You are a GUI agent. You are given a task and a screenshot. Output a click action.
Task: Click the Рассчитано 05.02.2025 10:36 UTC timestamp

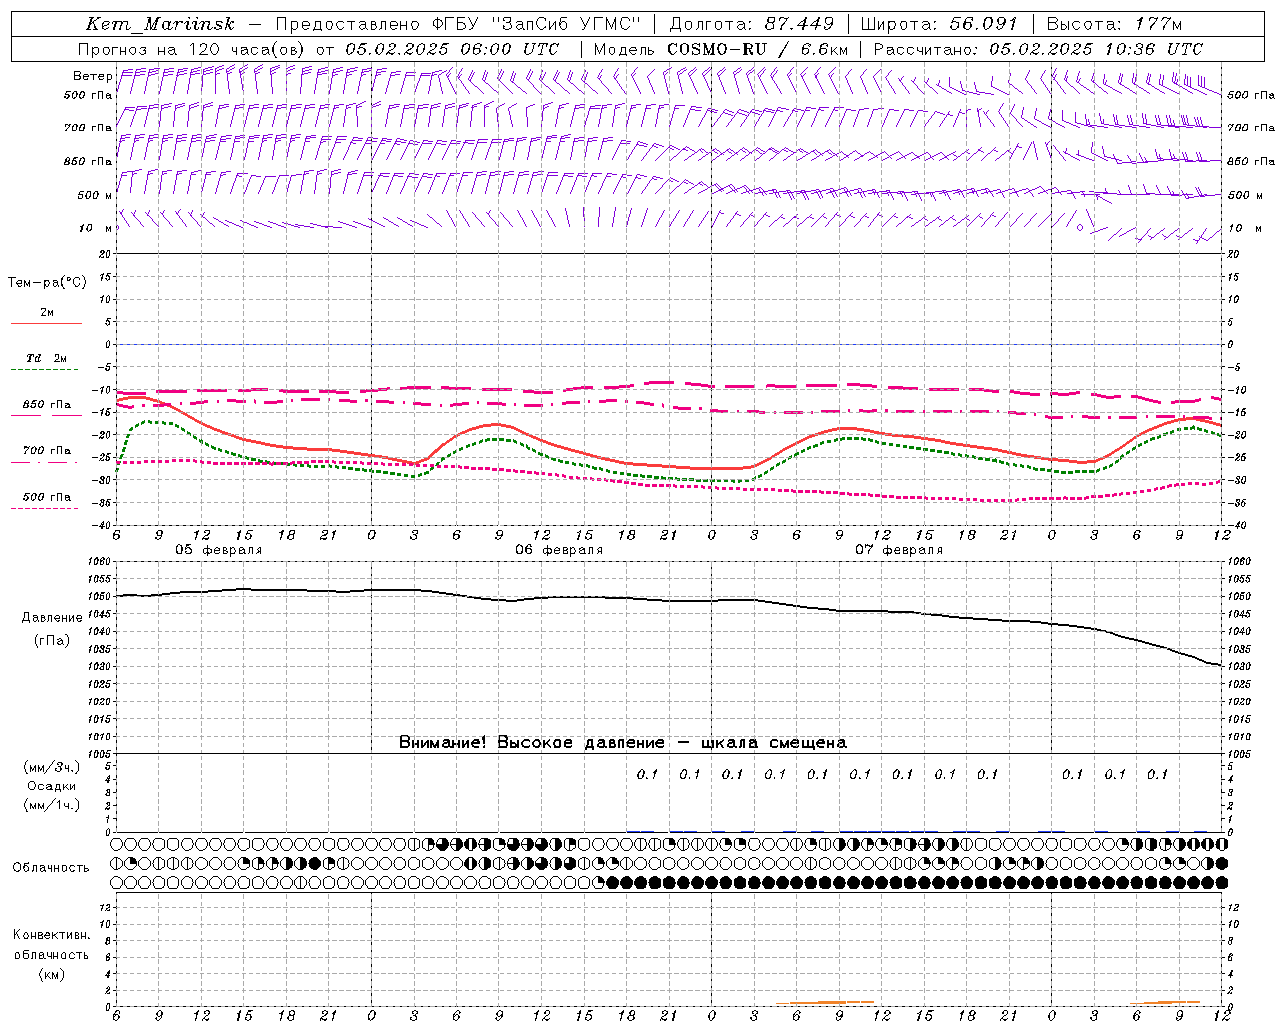coord(1038,49)
